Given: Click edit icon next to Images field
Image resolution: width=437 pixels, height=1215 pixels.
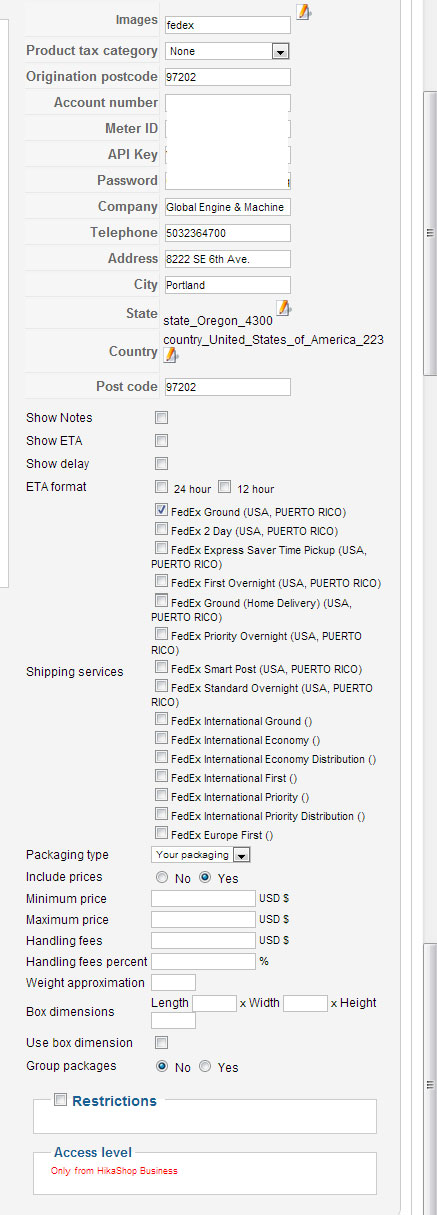Looking at the screenshot, I should (304, 12).
